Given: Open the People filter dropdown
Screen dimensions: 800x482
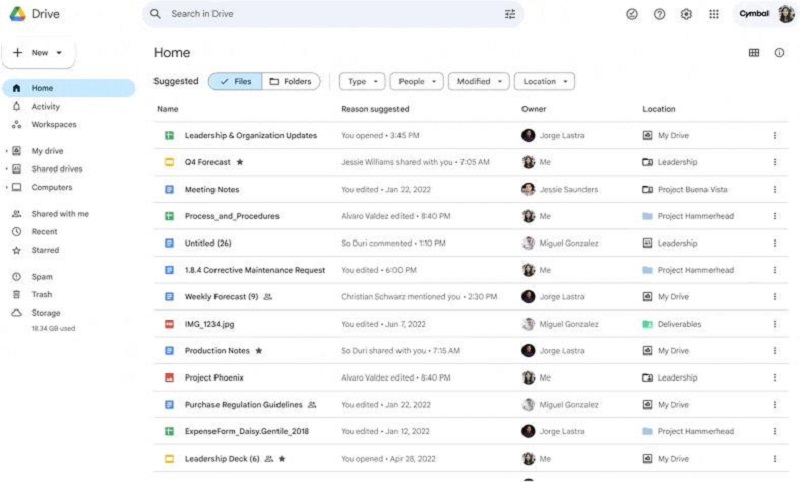Looking at the screenshot, I should pyautogui.click(x=416, y=82).
